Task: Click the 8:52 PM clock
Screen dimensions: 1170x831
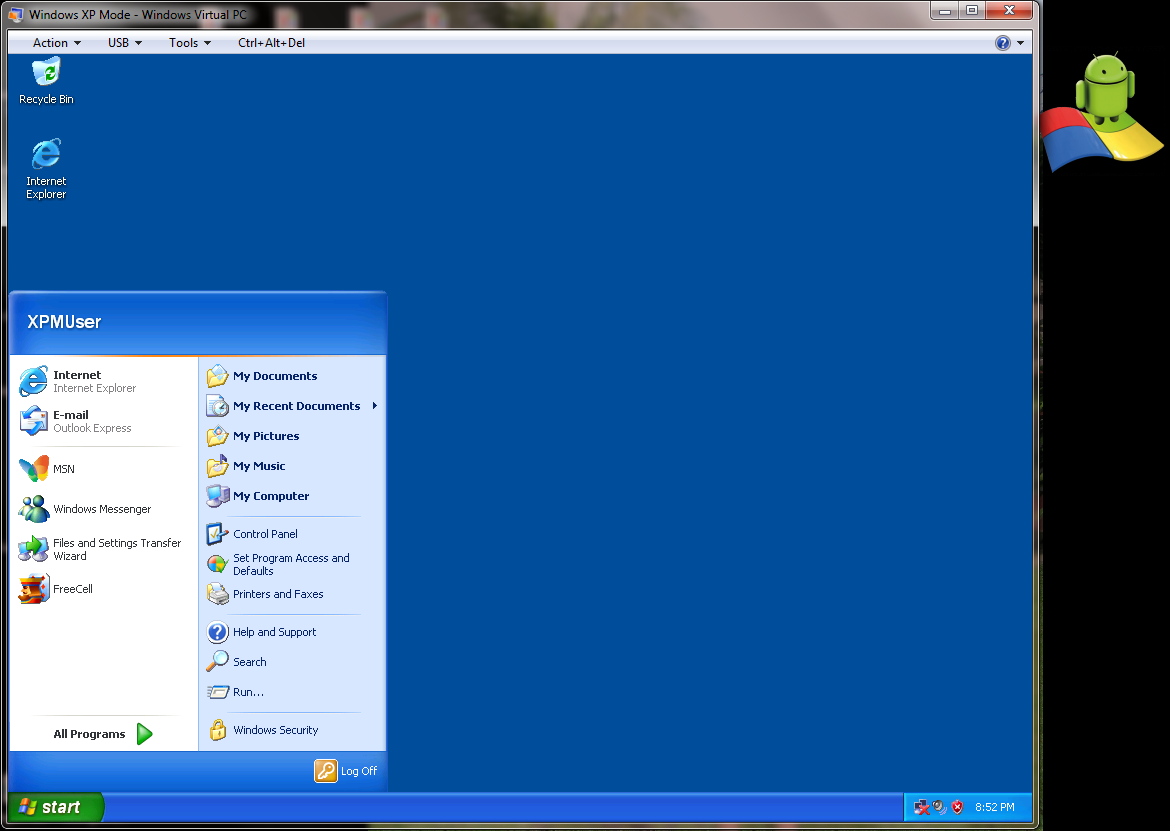Action: point(995,807)
